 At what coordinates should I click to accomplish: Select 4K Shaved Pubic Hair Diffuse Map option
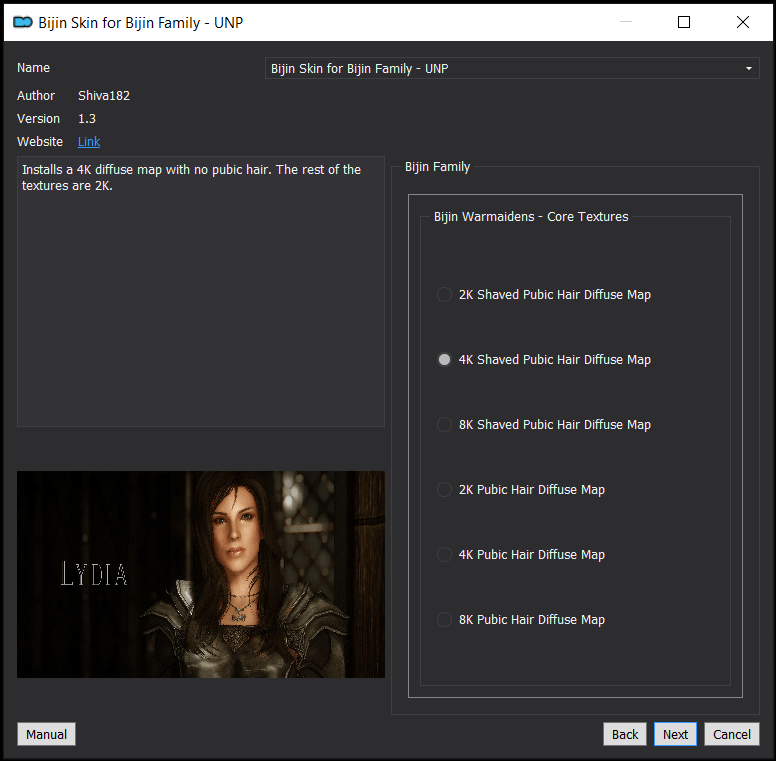(x=544, y=359)
